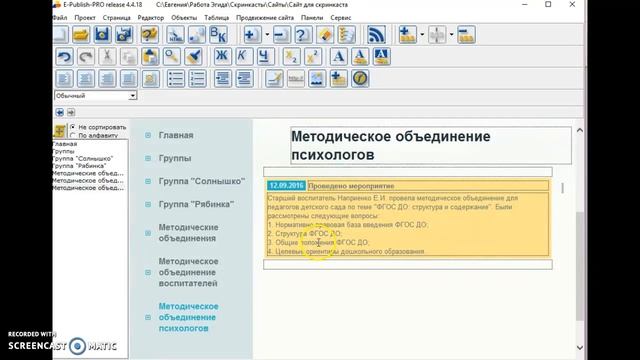Screen dimensions: 640x360
Task: Select the "Не сортировать" radio button
Action: pyautogui.click(x=73, y=127)
